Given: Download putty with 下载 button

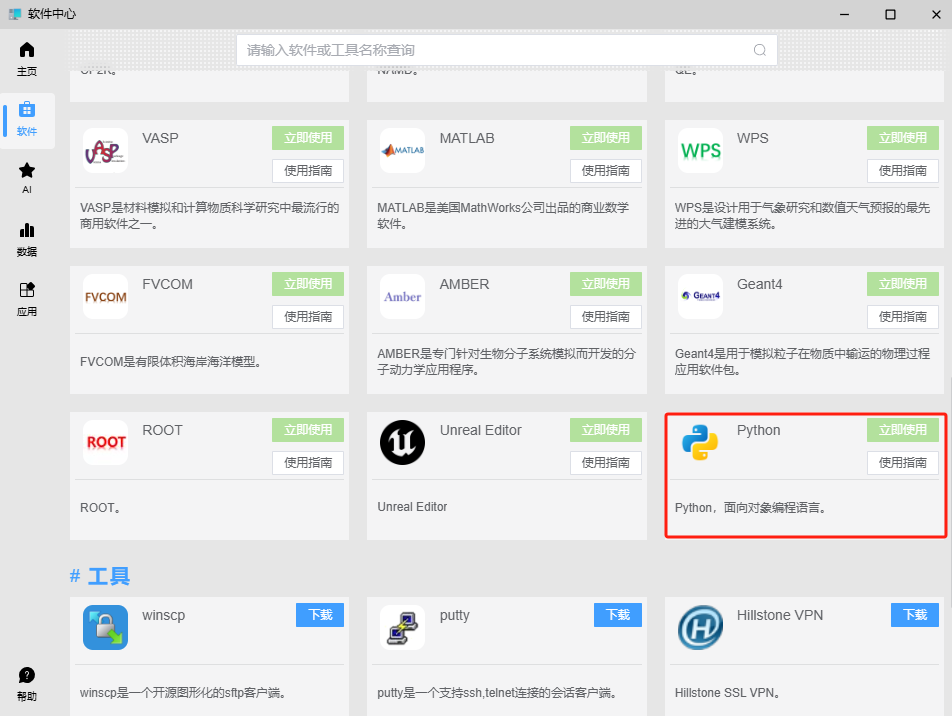Looking at the screenshot, I should click(617, 615).
